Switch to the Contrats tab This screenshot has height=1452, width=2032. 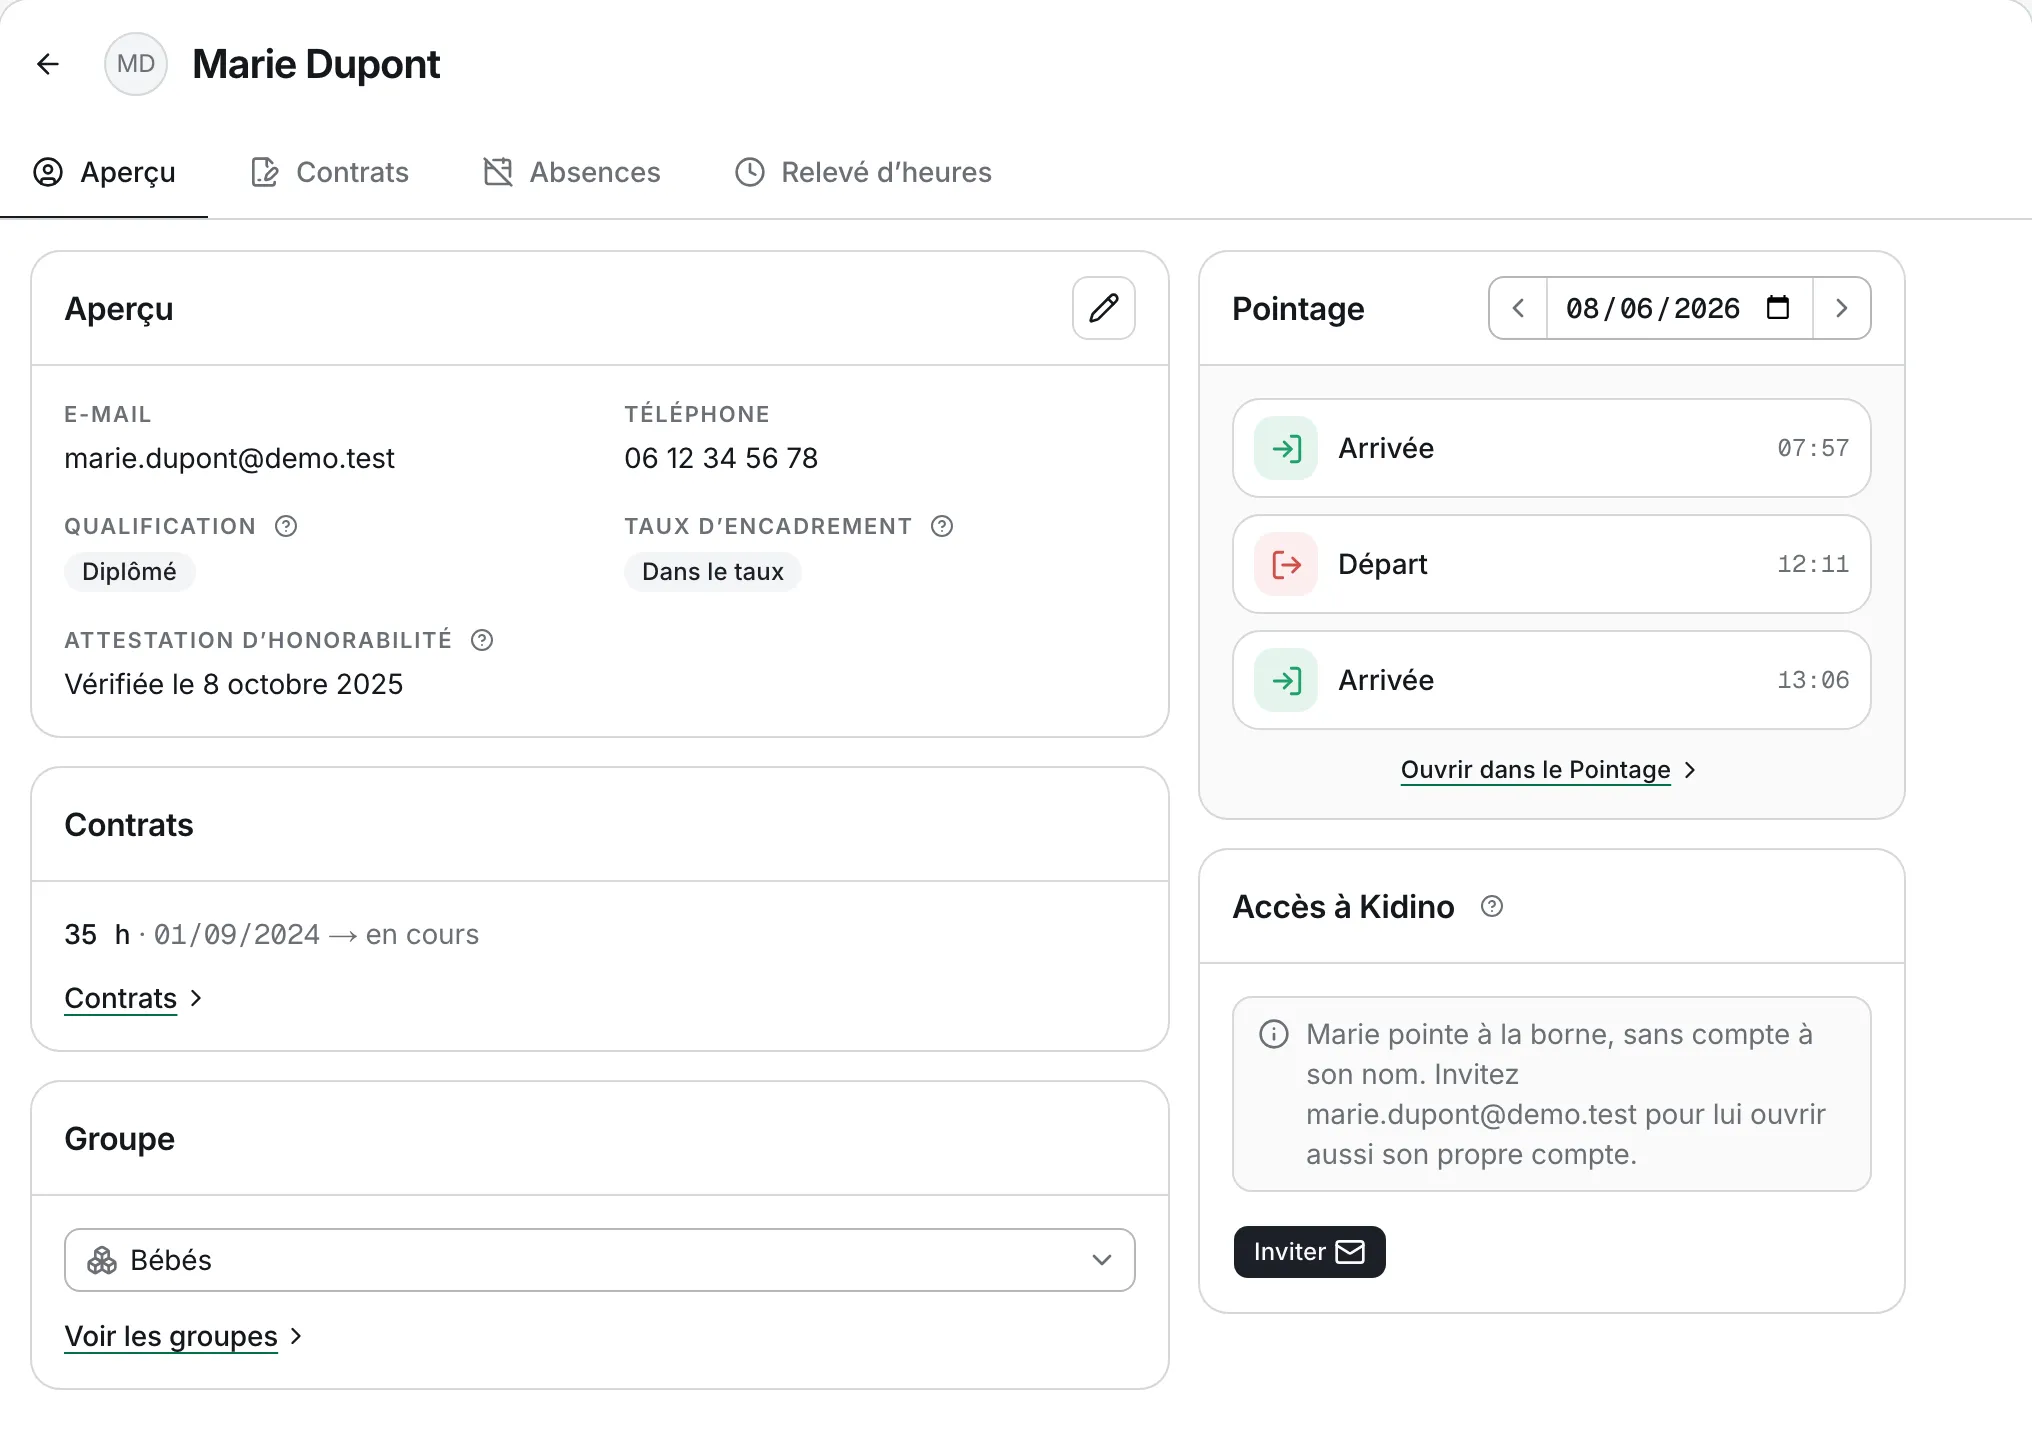(x=329, y=172)
